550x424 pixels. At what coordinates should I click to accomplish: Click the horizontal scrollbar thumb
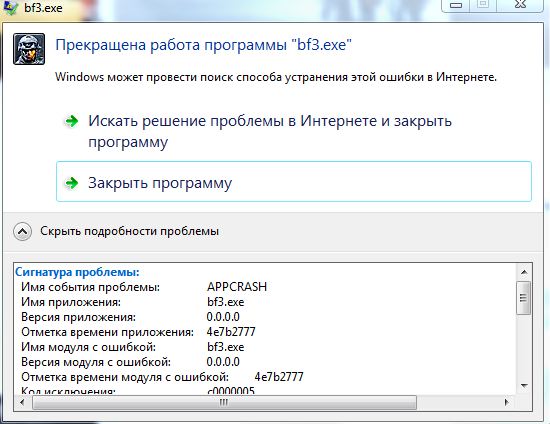(224, 403)
